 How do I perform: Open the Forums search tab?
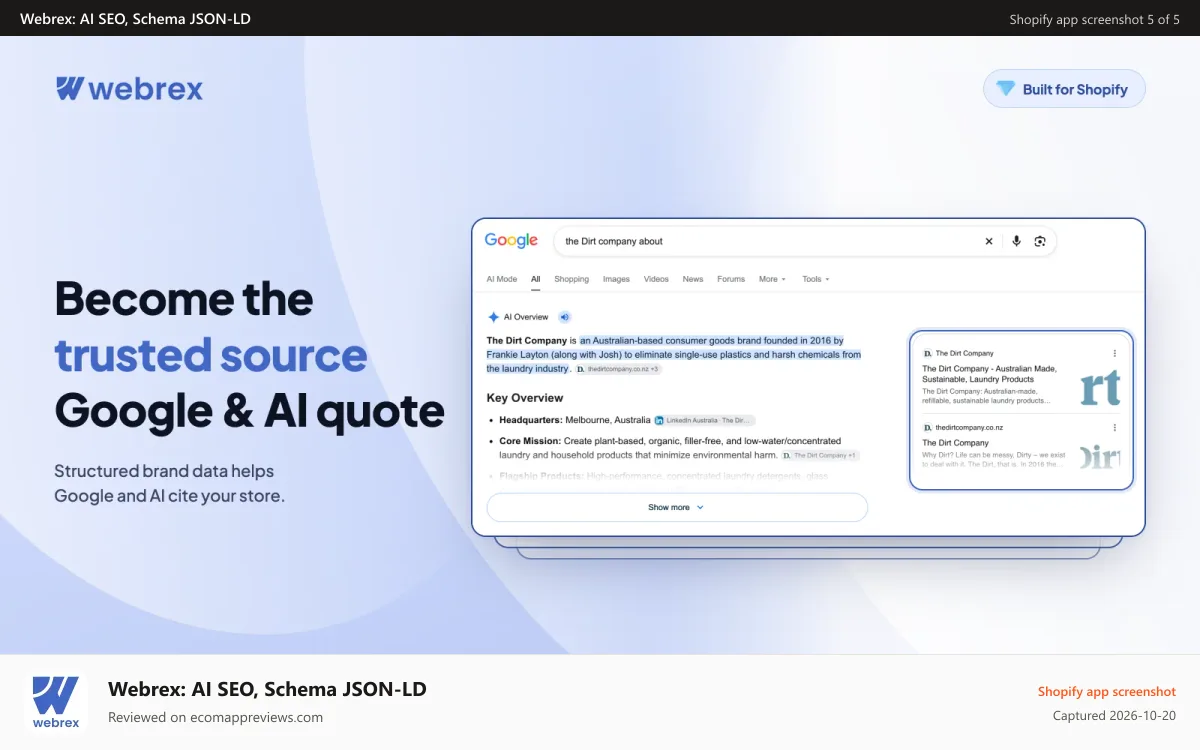tap(731, 279)
